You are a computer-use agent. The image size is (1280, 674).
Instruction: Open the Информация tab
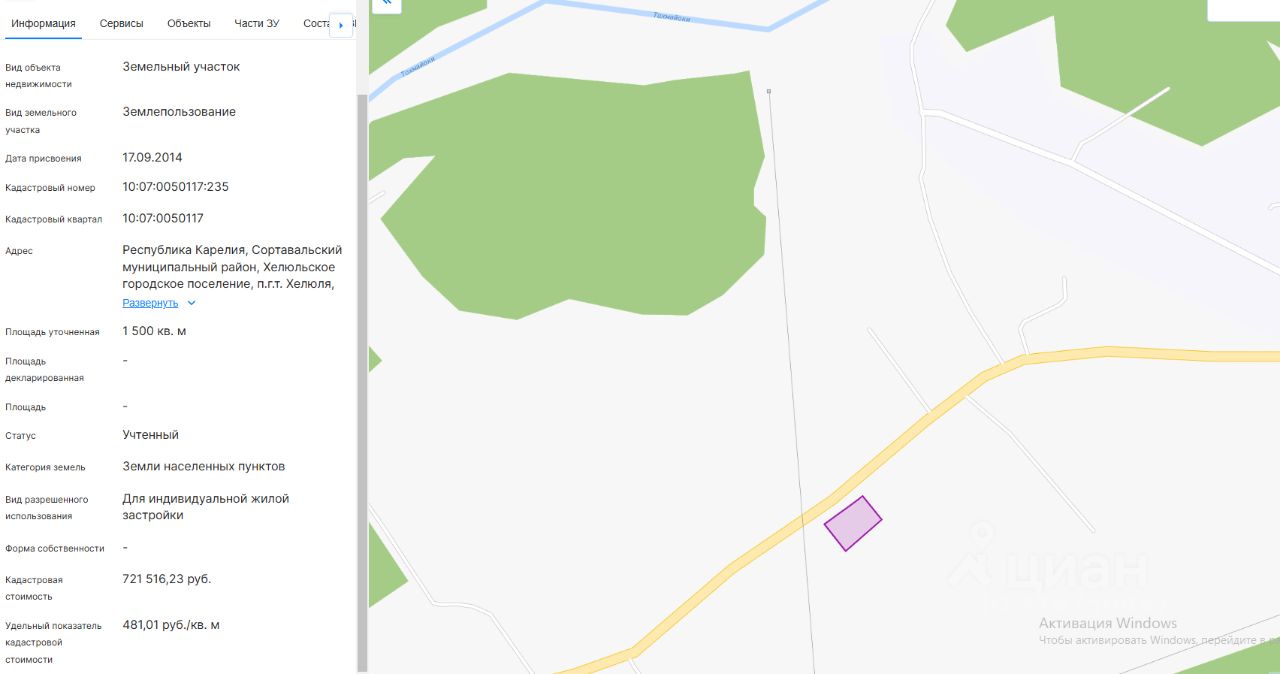(x=43, y=23)
